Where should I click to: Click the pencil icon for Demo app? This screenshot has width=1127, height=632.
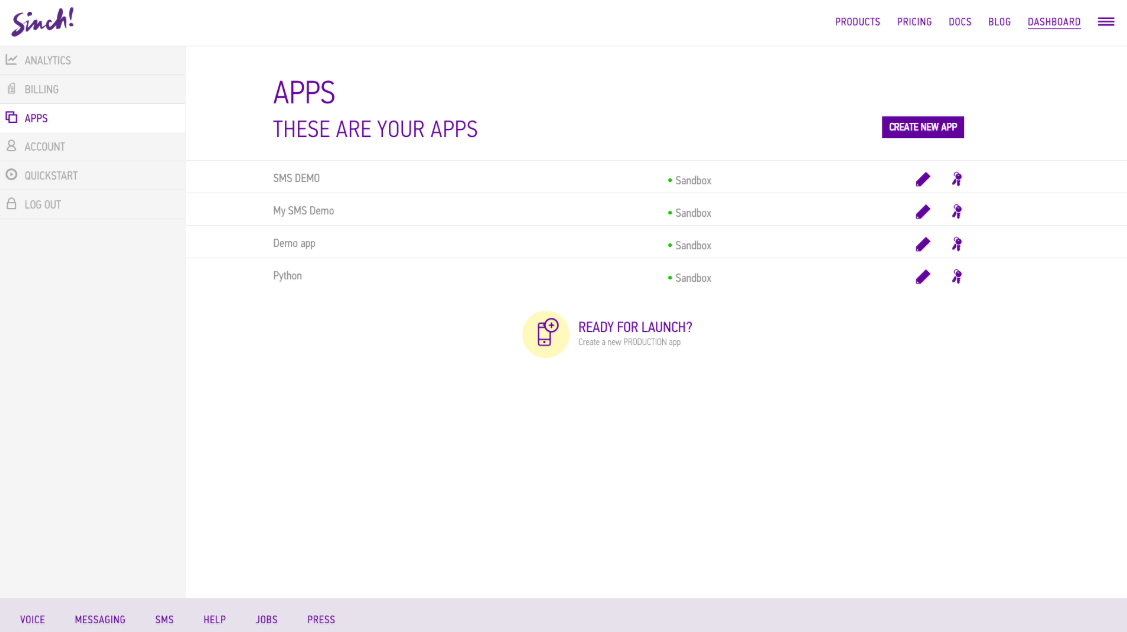tap(922, 245)
